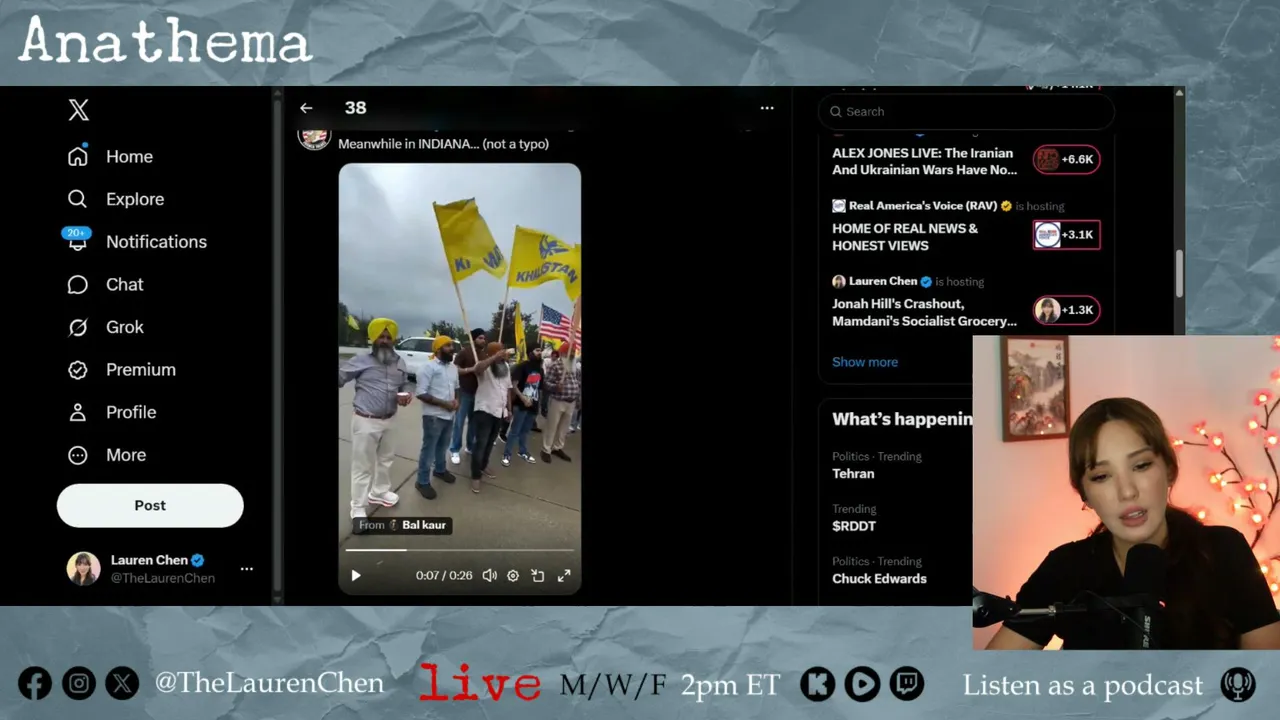Click the Kick logo in the footer

point(818,684)
